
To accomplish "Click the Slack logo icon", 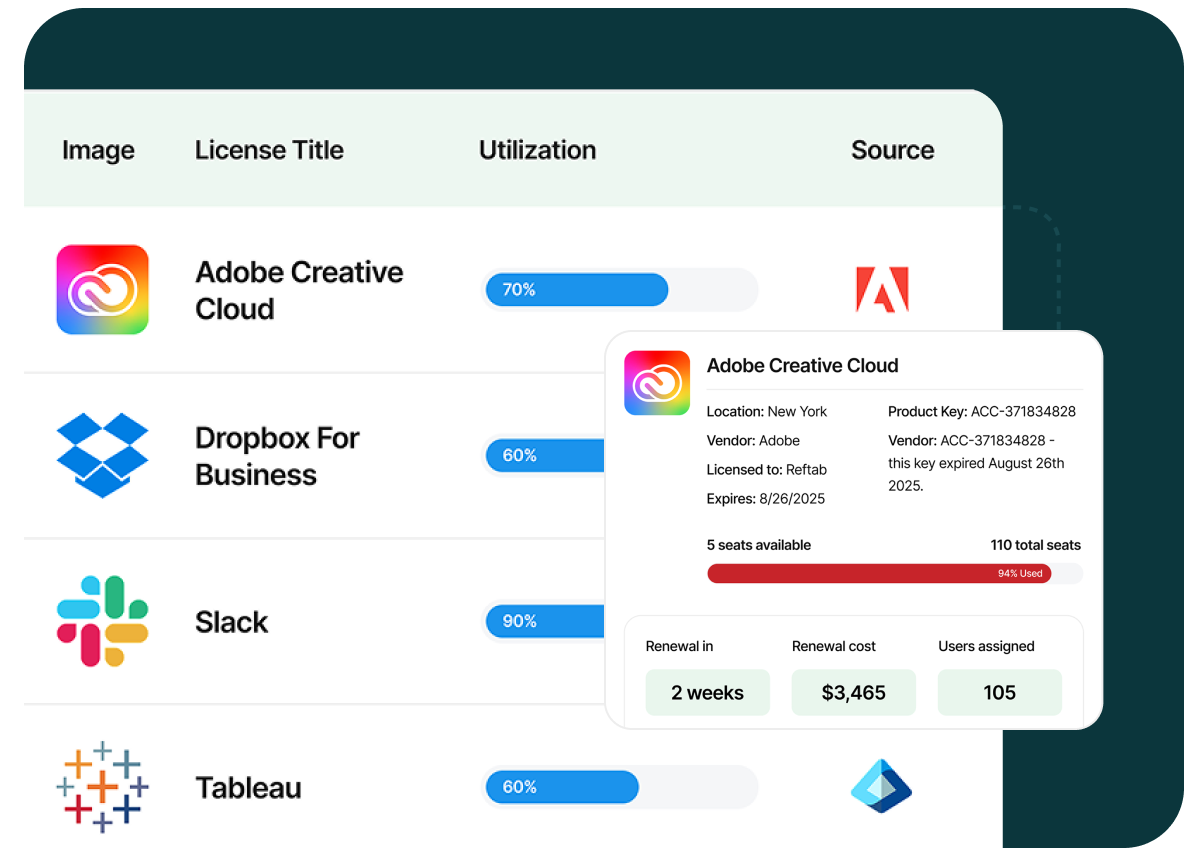I will pyautogui.click(x=102, y=621).
